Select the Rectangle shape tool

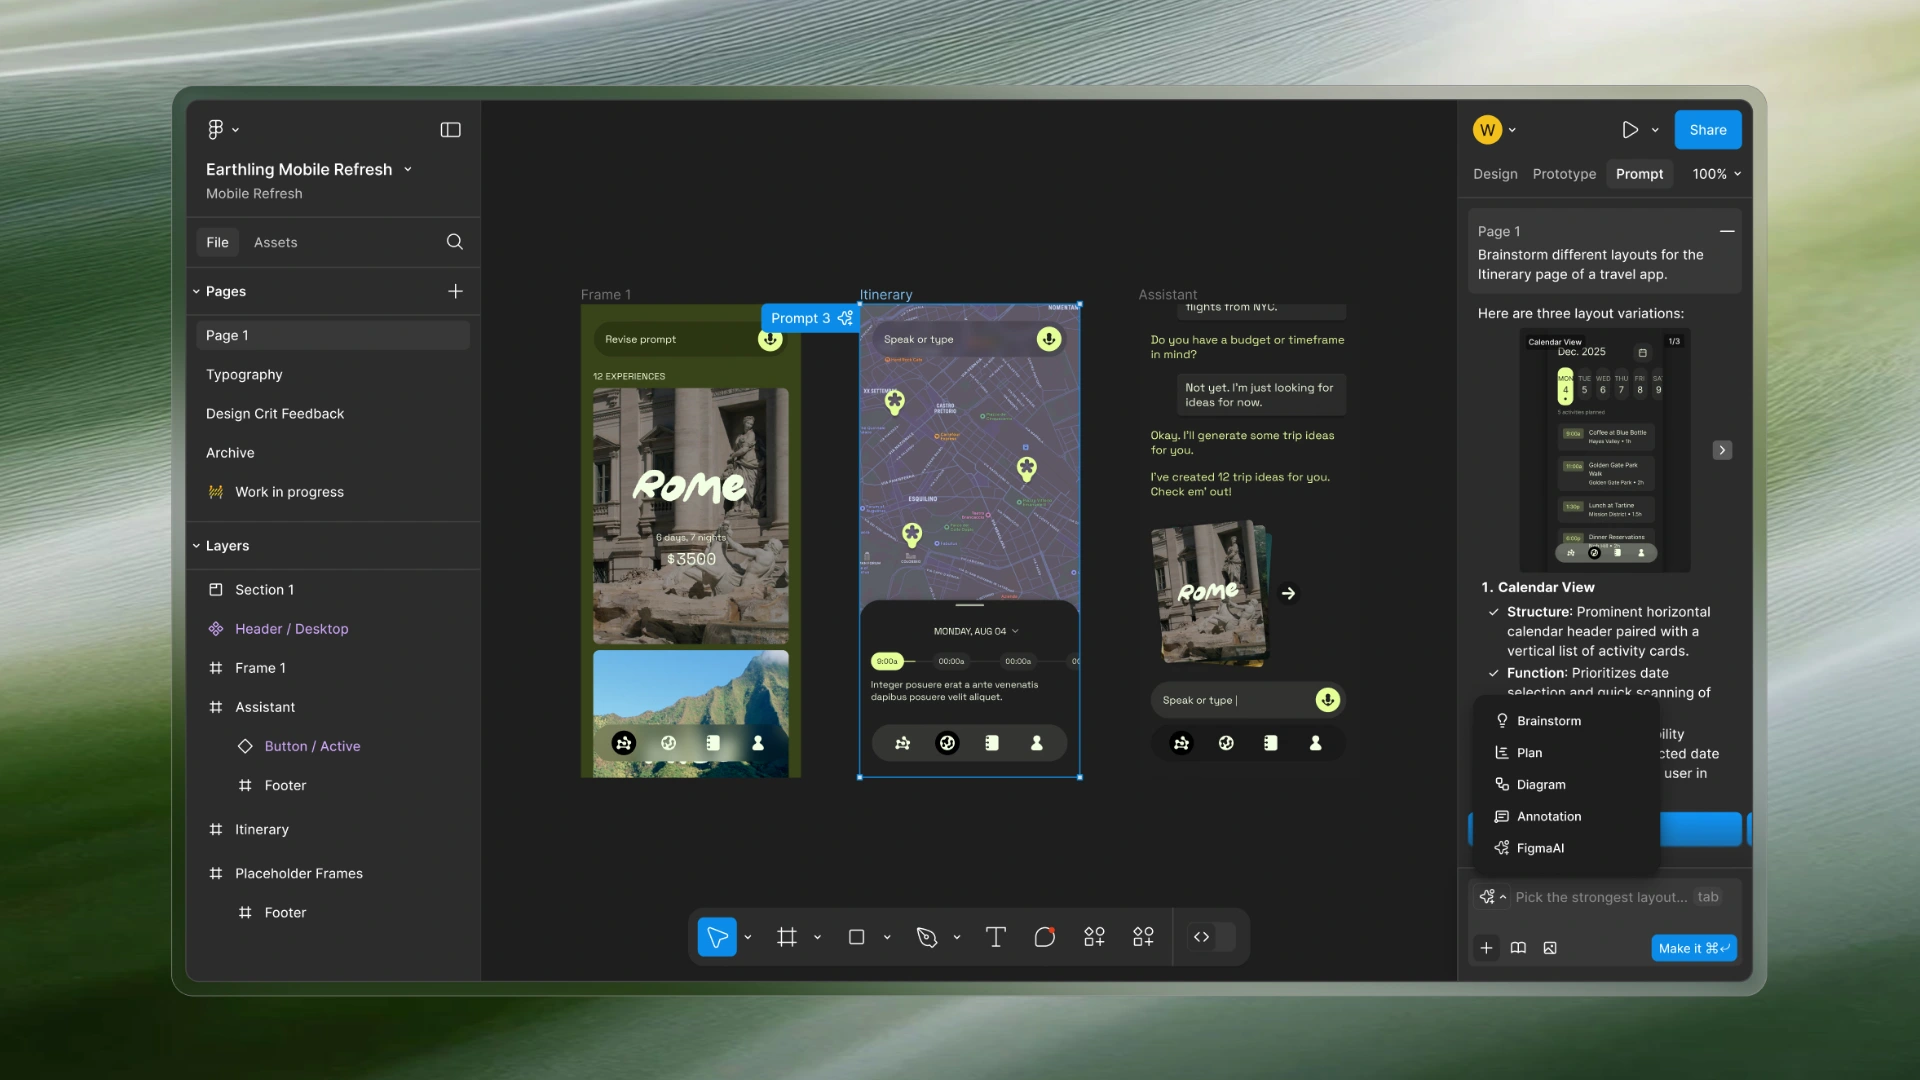(x=856, y=937)
